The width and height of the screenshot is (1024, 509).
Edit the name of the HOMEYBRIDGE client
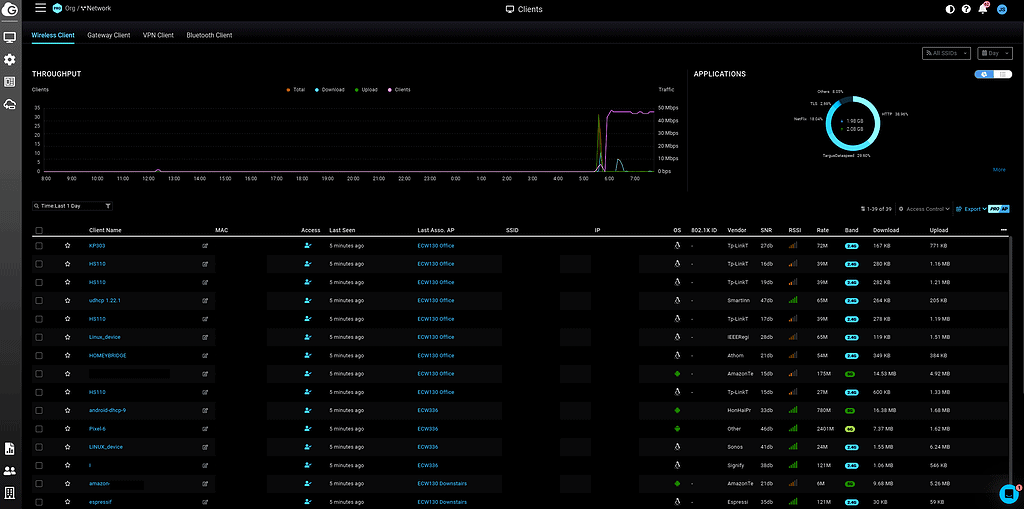pyautogui.click(x=206, y=355)
